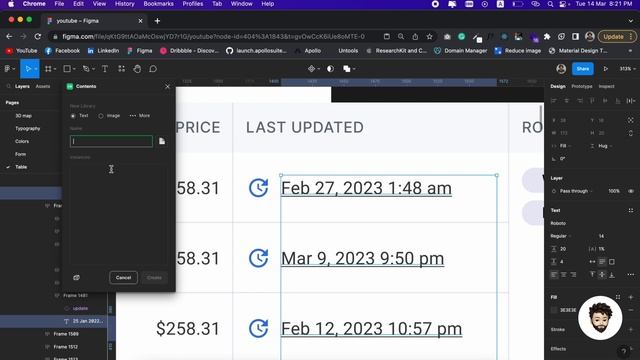Add a stroke with plus icon

click(x=631, y=329)
